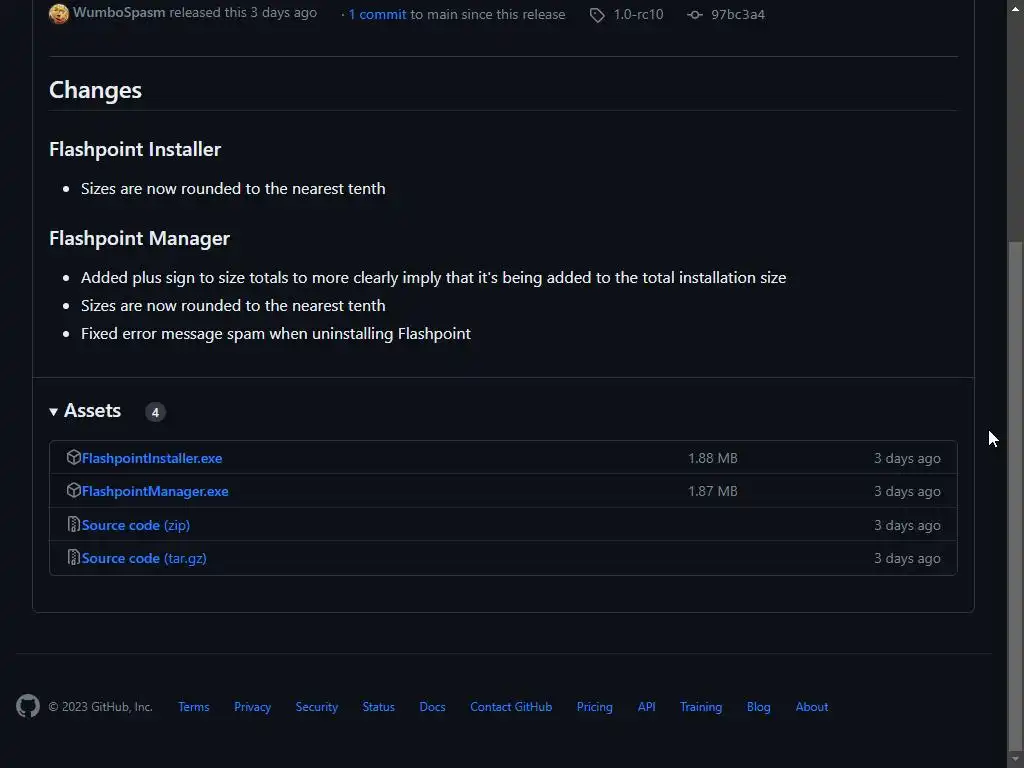The image size is (1024, 768).
Task: Open the 1 commit link
Action: (x=377, y=15)
